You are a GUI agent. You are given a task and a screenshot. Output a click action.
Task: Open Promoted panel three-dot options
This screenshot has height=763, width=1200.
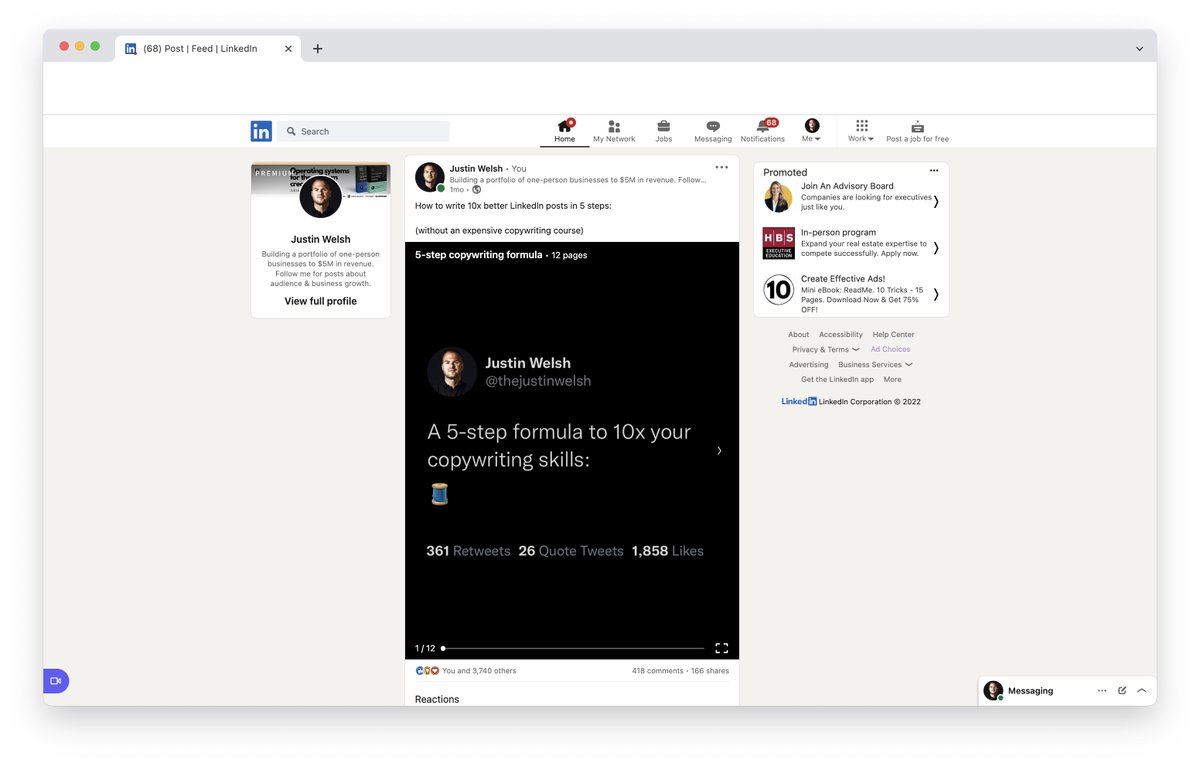point(934,171)
